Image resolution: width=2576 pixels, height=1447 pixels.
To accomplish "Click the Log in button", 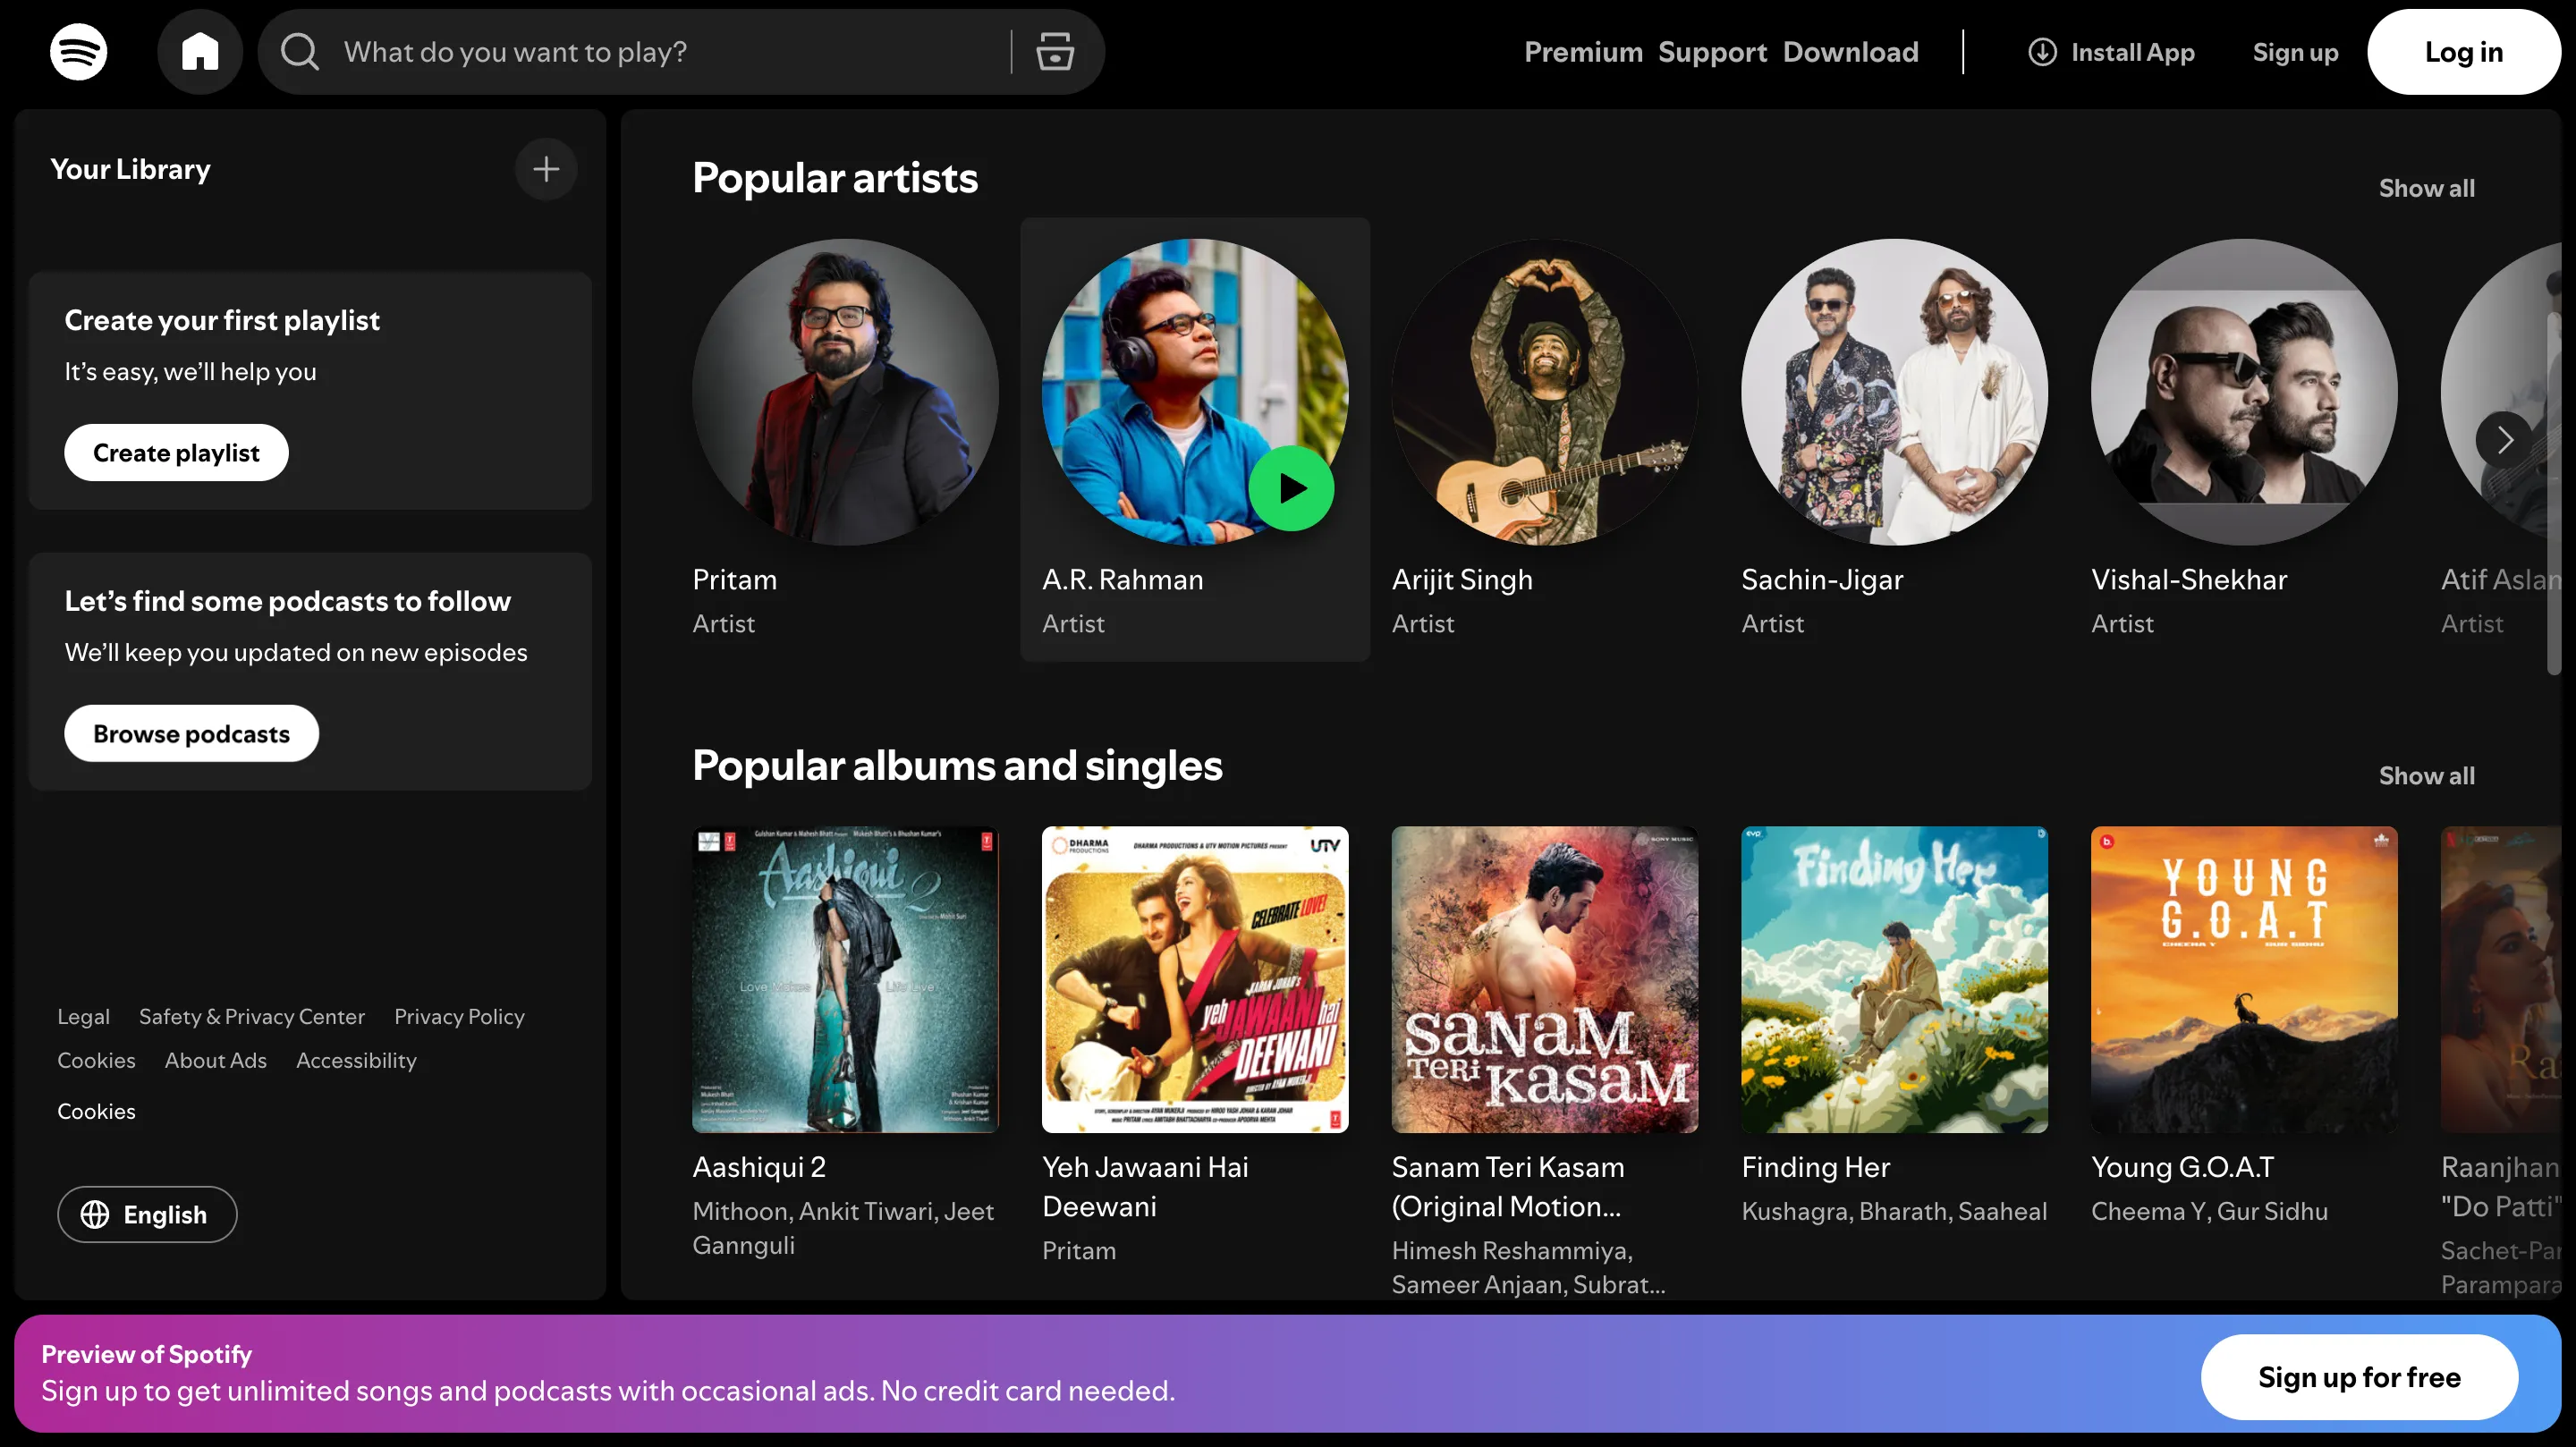I will pyautogui.click(x=2463, y=52).
